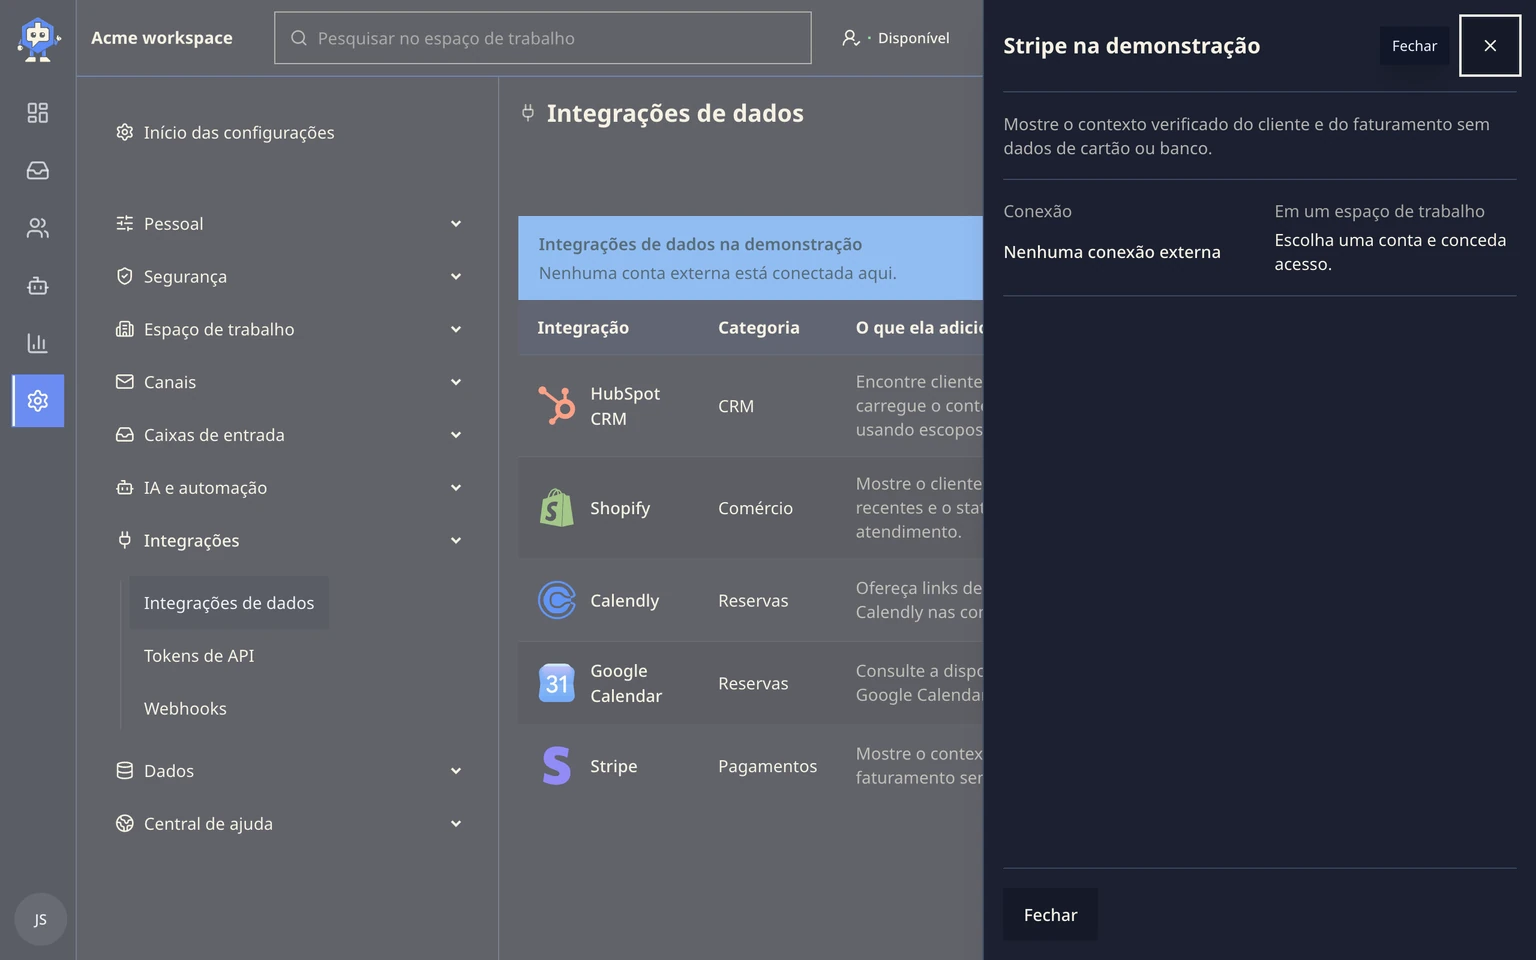
Task: Click the X close icon of panel
Action: [1490, 46]
